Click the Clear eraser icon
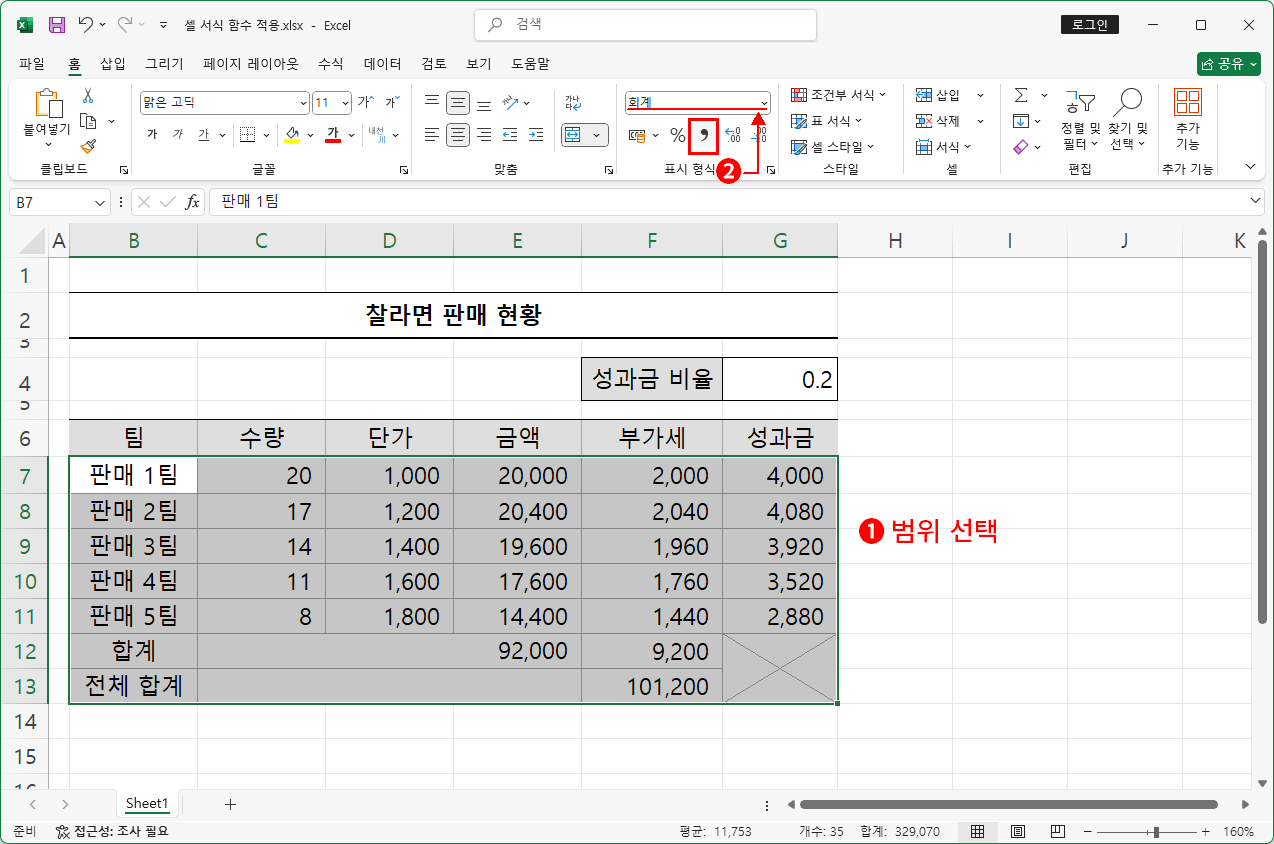1274x844 pixels. coord(1021,147)
